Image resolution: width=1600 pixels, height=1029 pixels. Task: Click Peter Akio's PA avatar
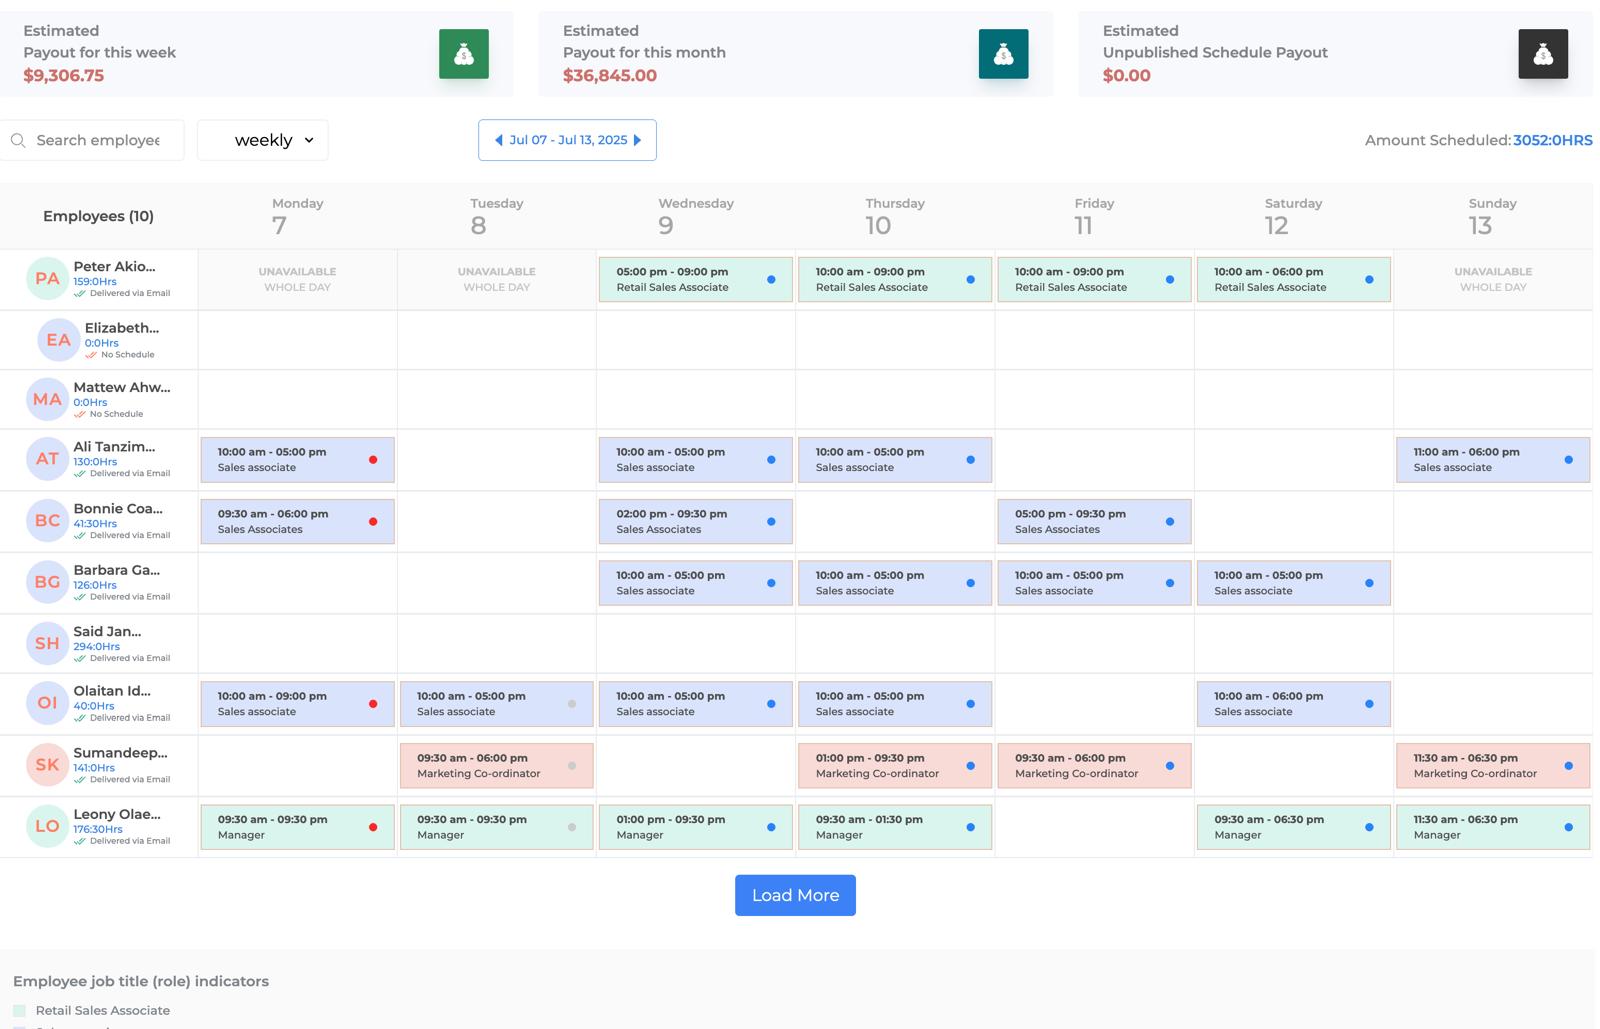[47, 279]
